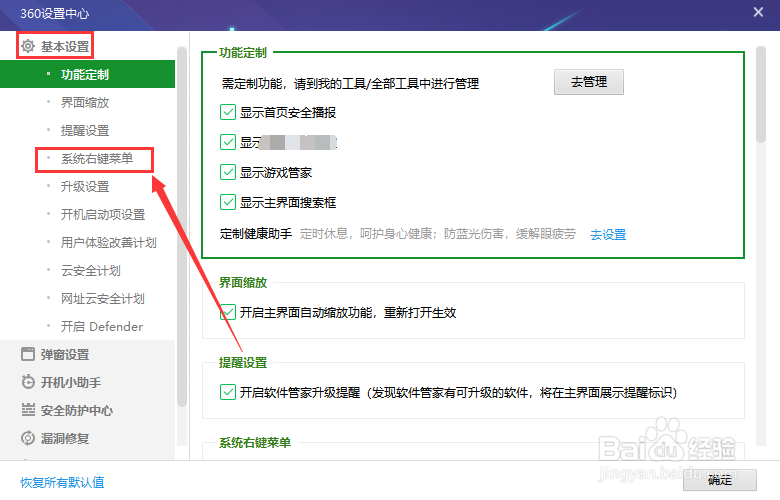
Task: Click the 系统右键菜单 section heading
Action: (255, 442)
